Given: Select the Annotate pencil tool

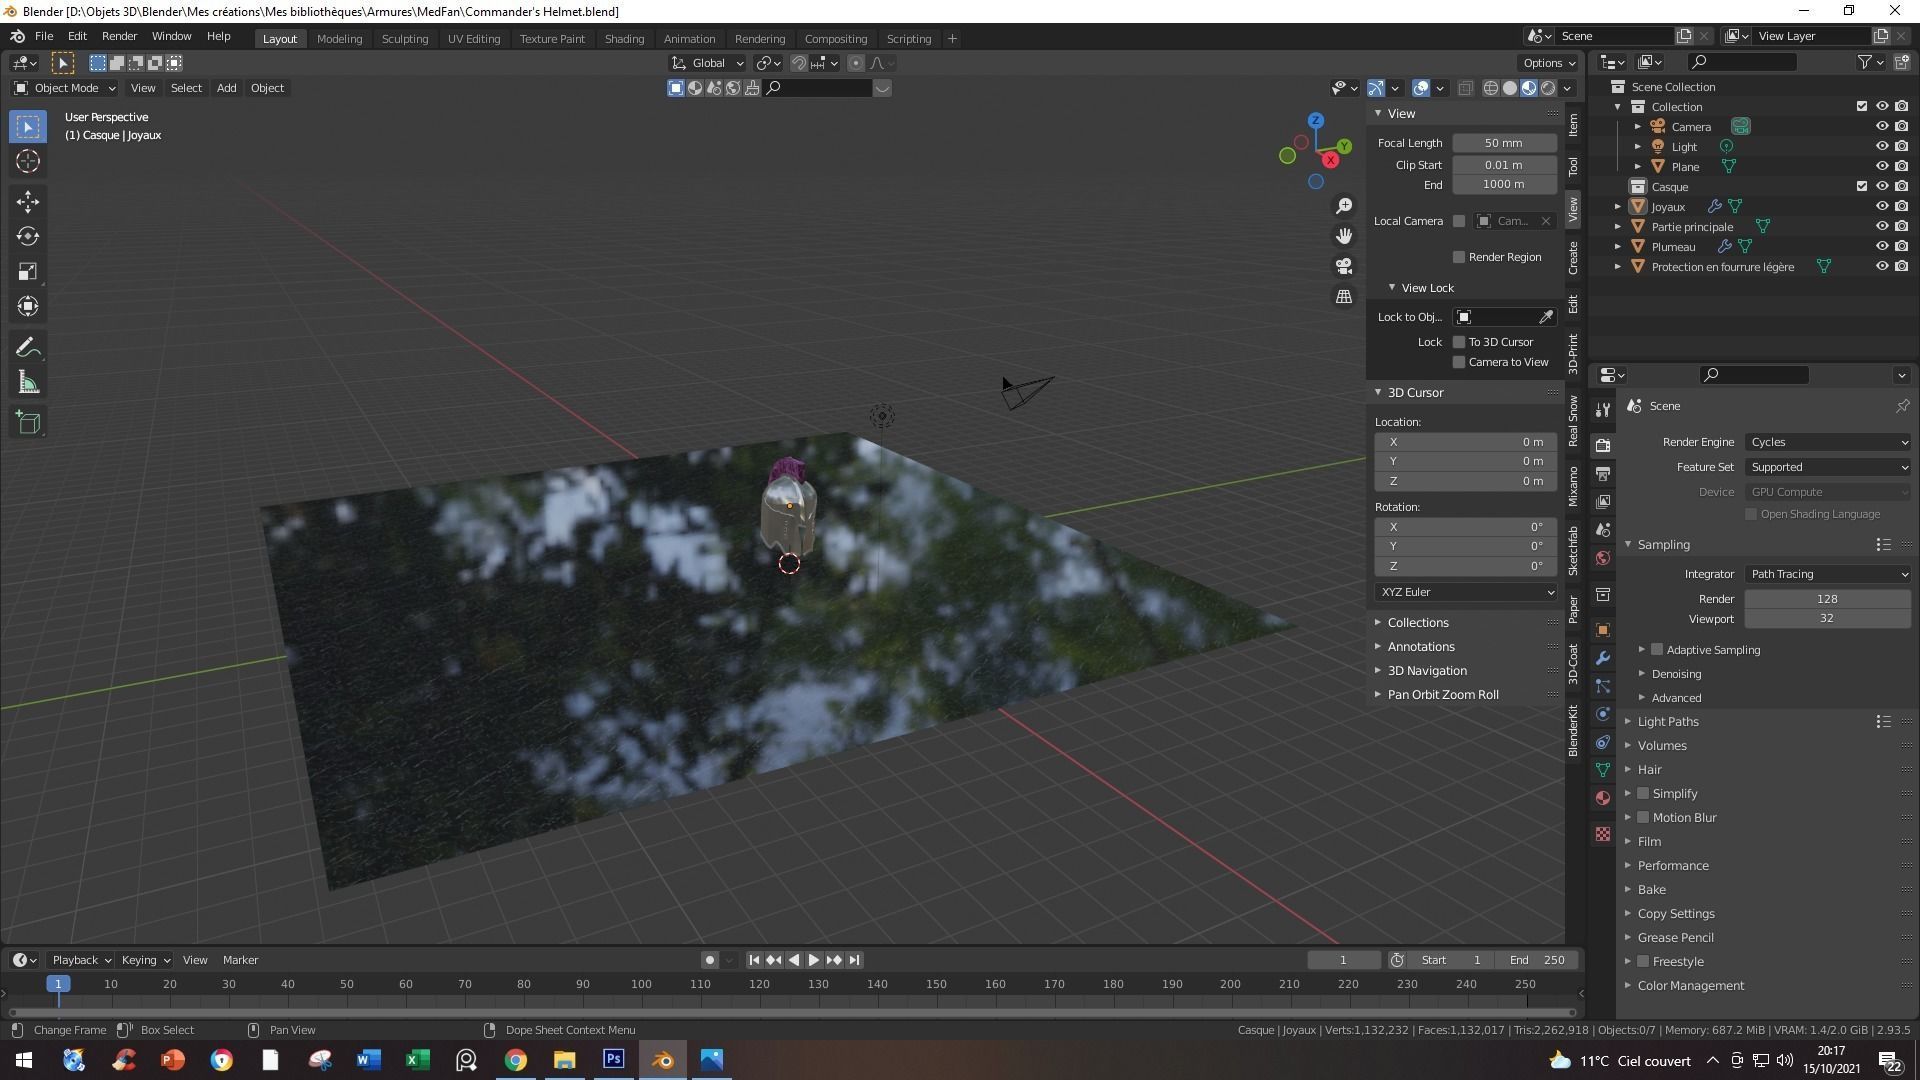Looking at the screenshot, I should tap(28, 347).
